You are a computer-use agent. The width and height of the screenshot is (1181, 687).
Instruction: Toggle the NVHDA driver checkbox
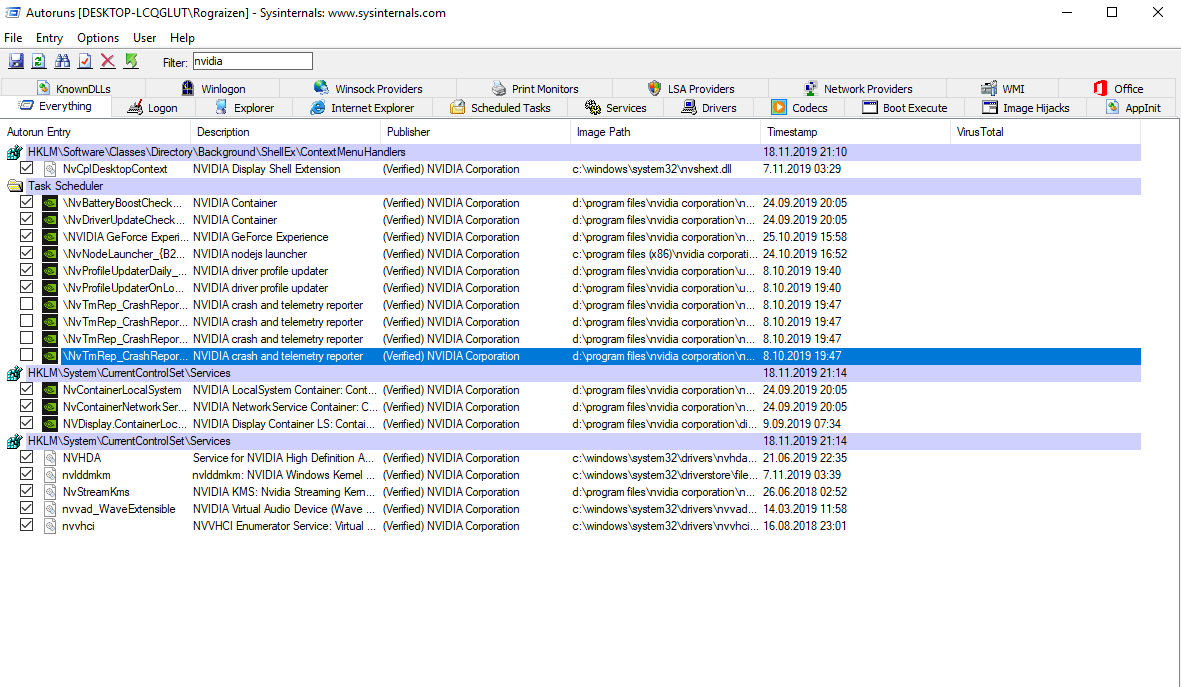pos(26,457)
